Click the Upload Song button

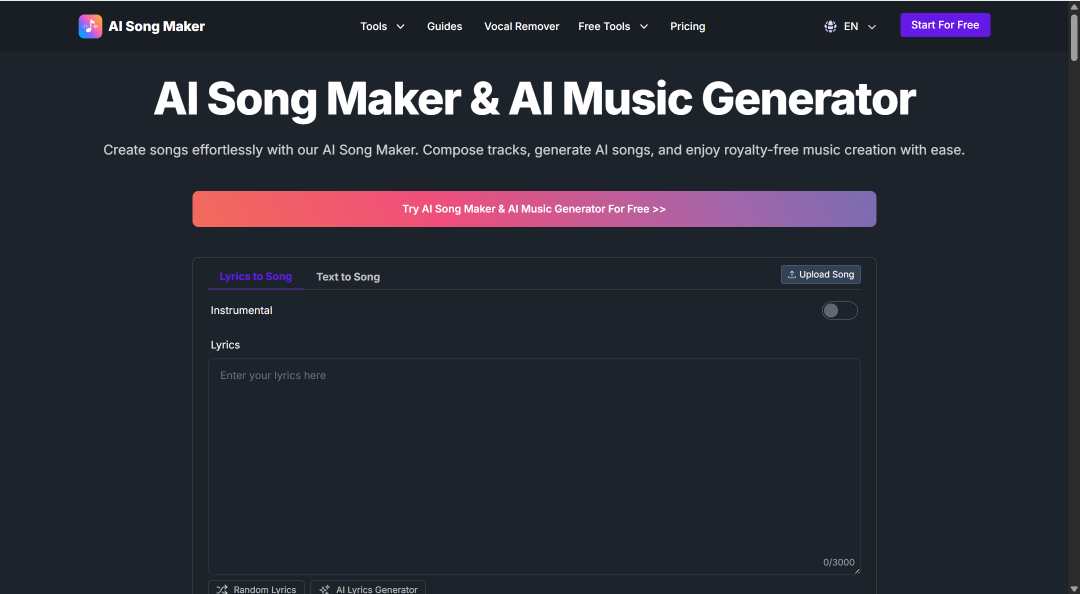click(820, 274)
